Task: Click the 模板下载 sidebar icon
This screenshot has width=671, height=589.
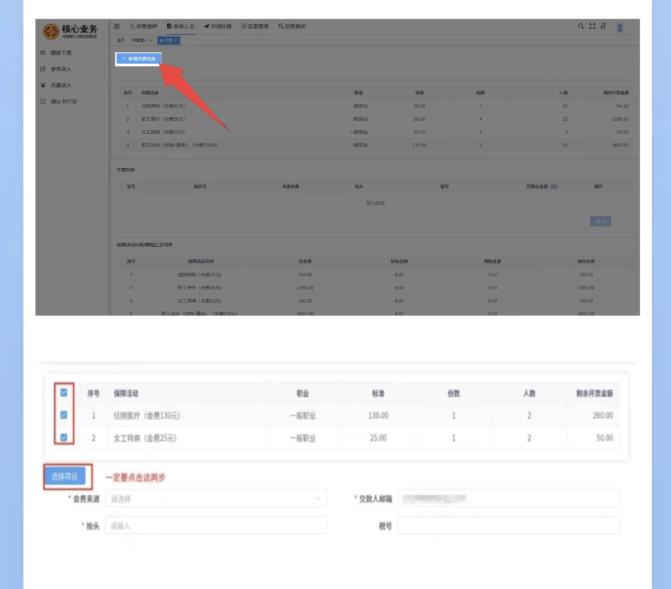Action: (x=42, y=52)
